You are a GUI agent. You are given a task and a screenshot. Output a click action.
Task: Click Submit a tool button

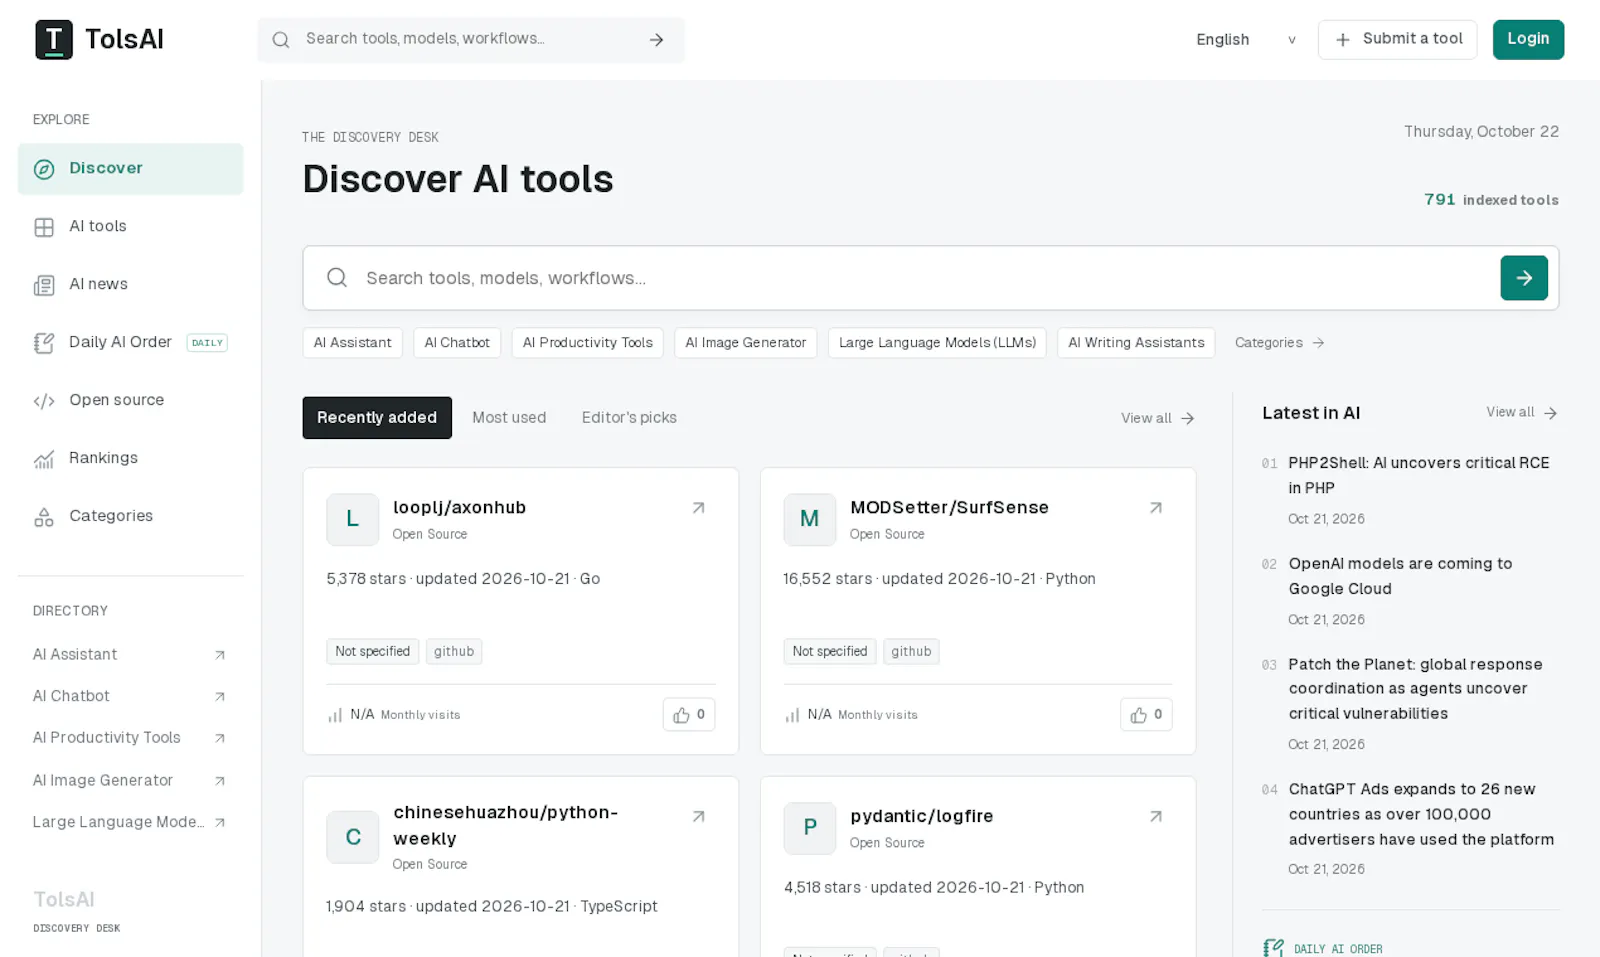tap(1397, 40)
